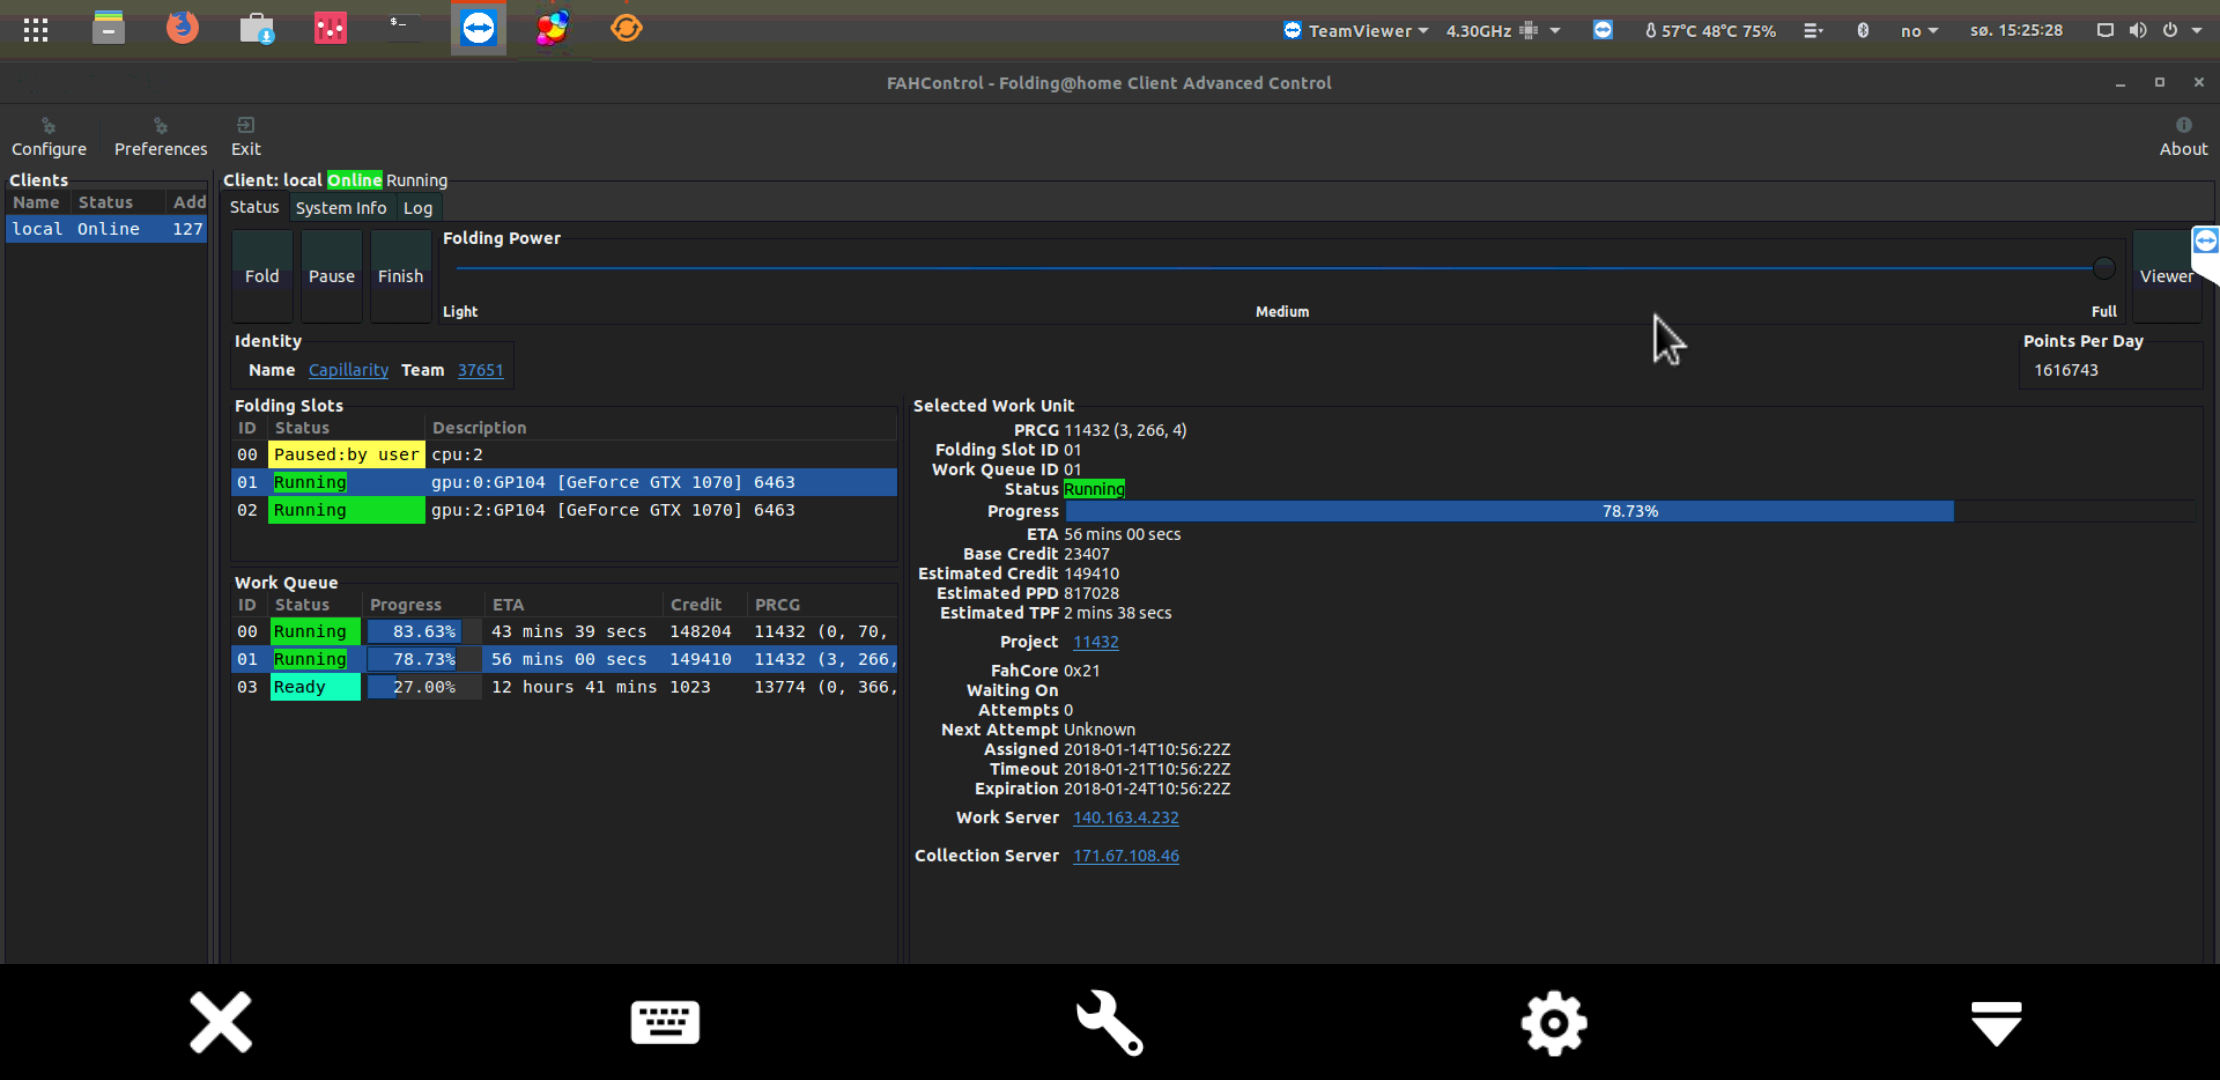Click the Points Per Day value 1616743
The width and height of the screenshot is (2220, 1080).
2066,370
